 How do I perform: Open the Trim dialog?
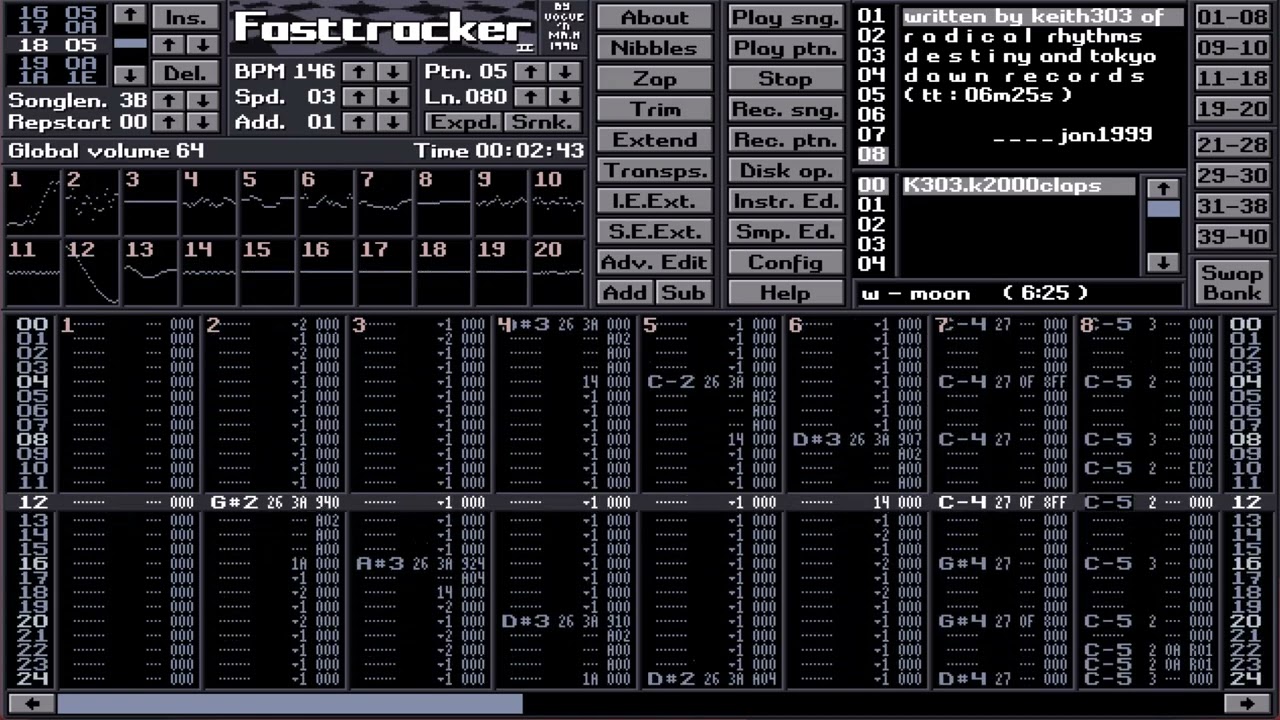pos(655,109)
